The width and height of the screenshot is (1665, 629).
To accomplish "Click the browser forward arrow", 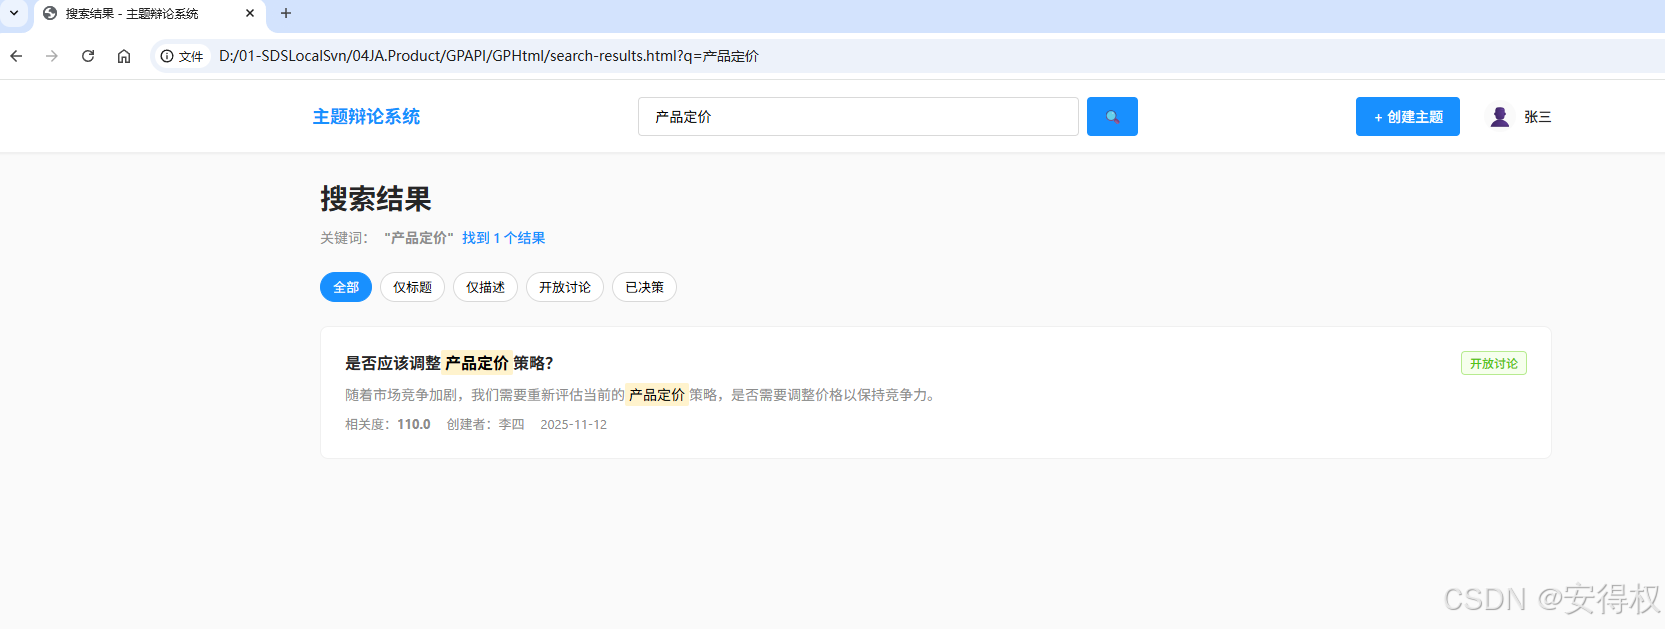I will pos(52,56).
